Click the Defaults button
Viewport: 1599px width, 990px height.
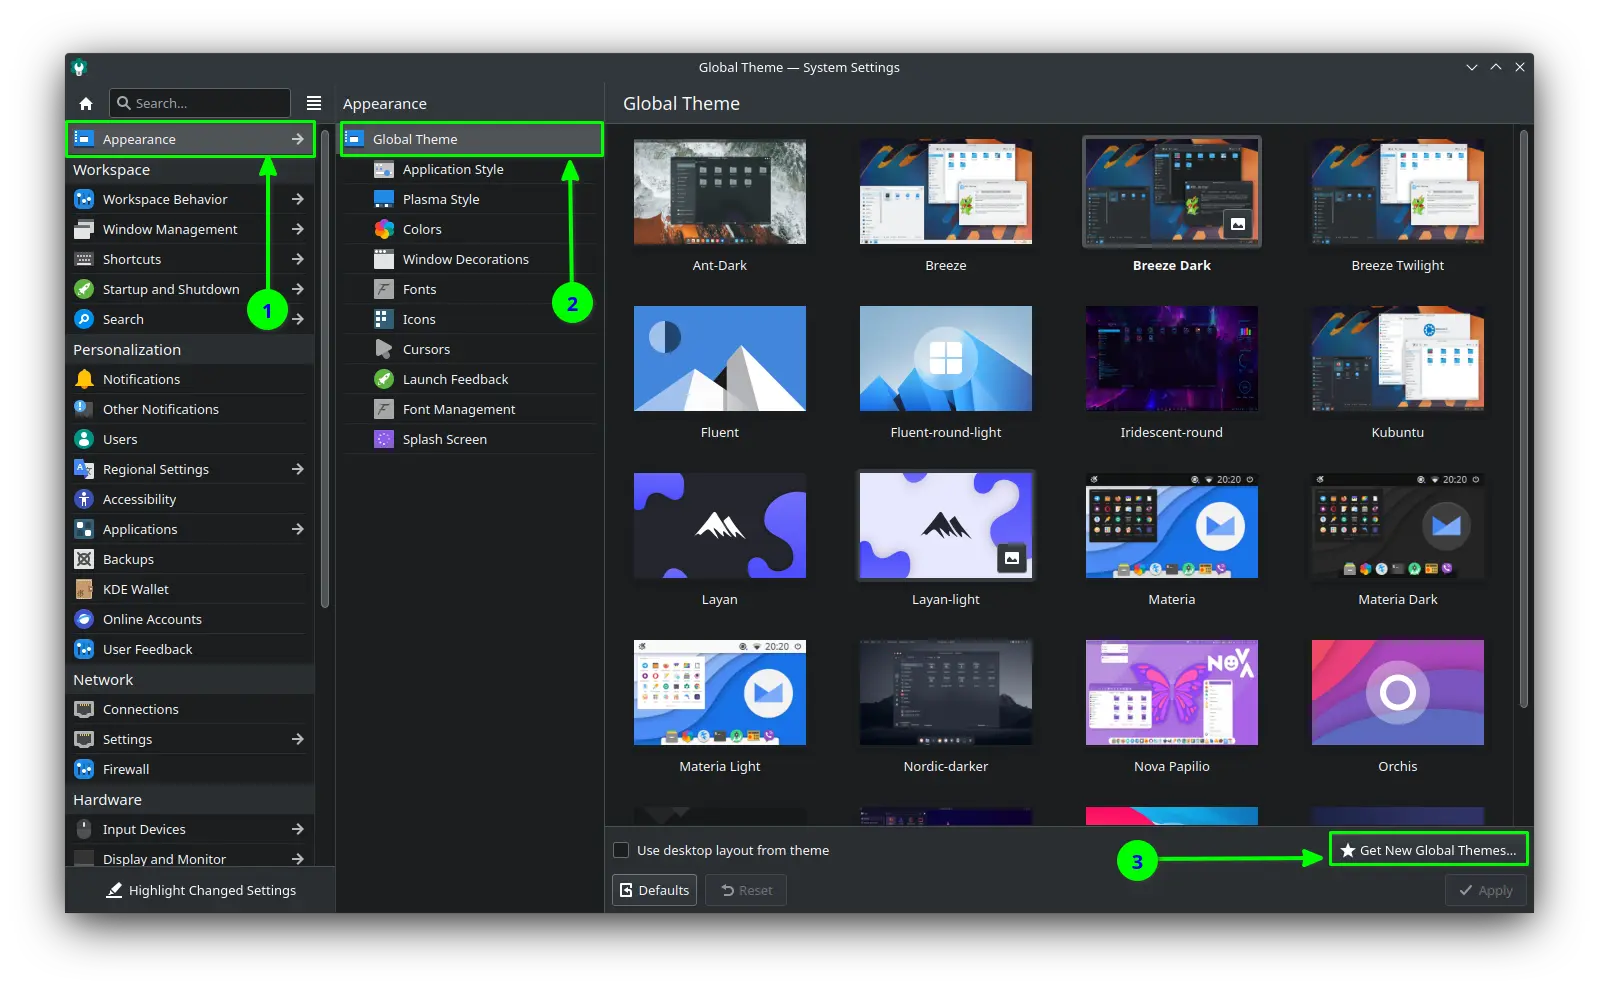(x=655, y=890)
